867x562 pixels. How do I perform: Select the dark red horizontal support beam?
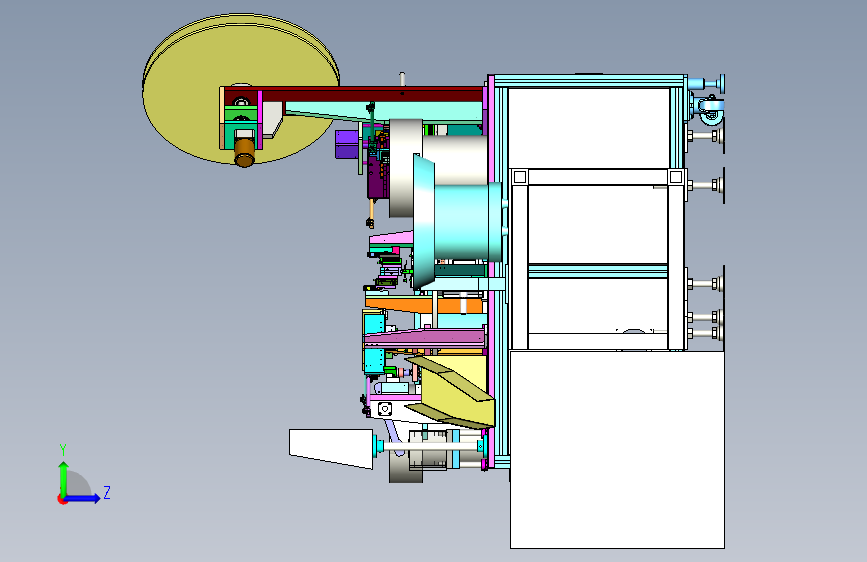pos(354,93)
